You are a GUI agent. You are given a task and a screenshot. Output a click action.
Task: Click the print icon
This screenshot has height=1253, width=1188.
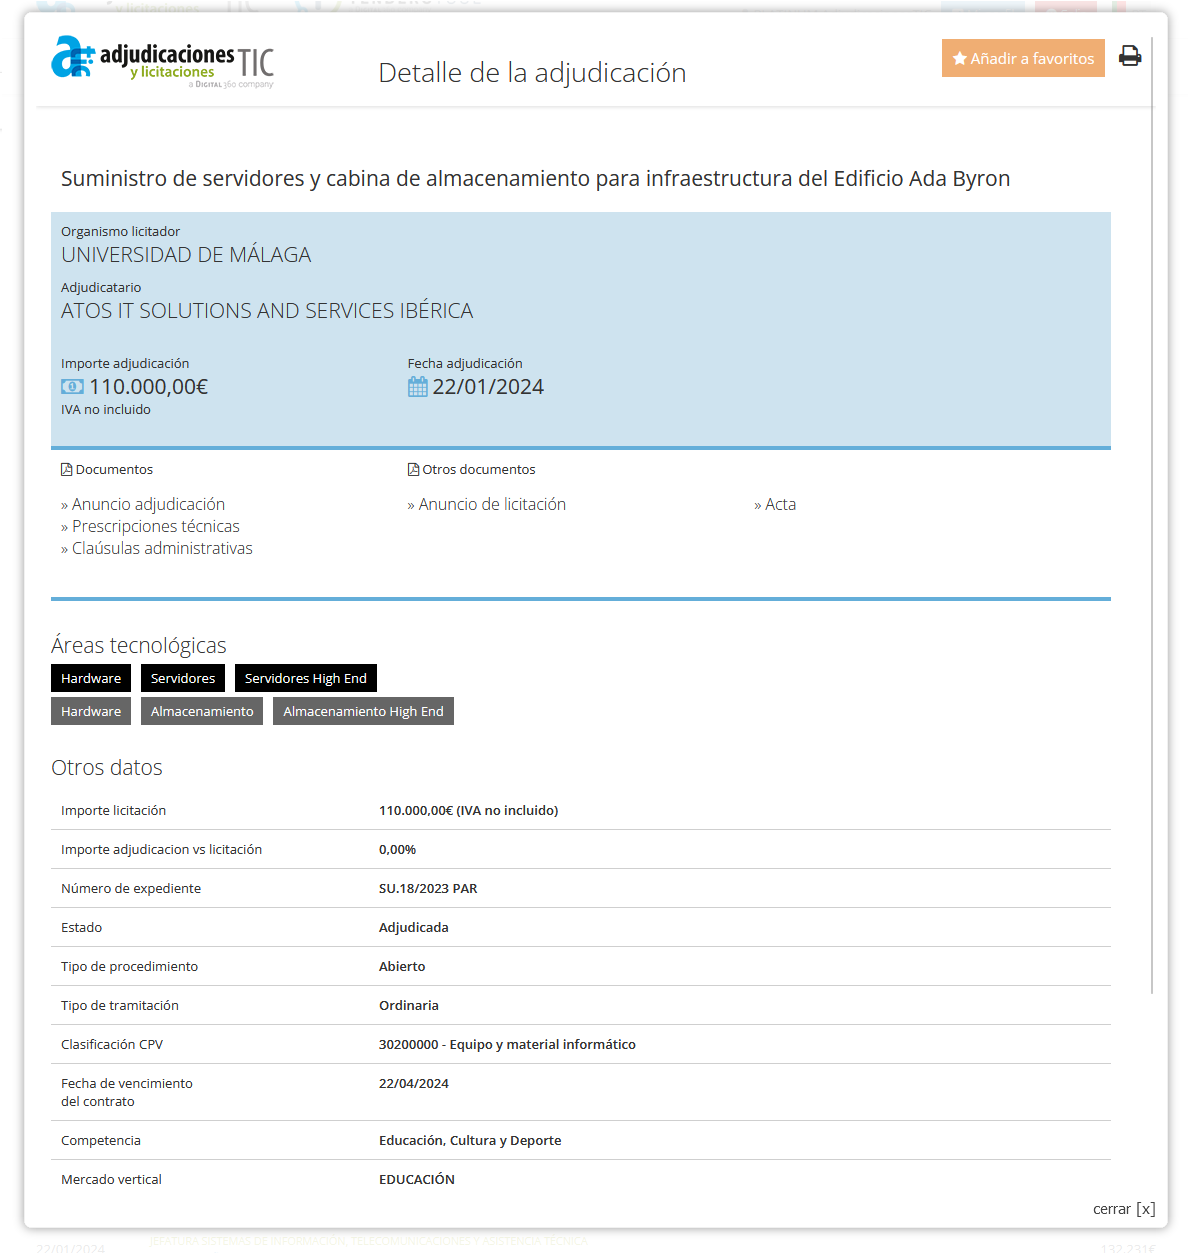click(x=1130, y=56)
